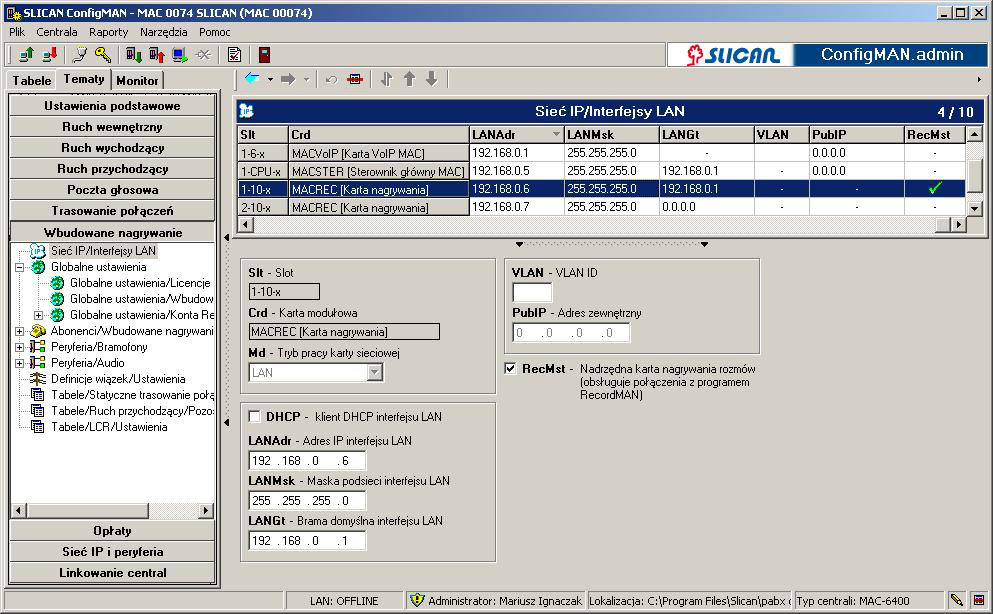Click the greyed undo arrow icon

(331, 80)
